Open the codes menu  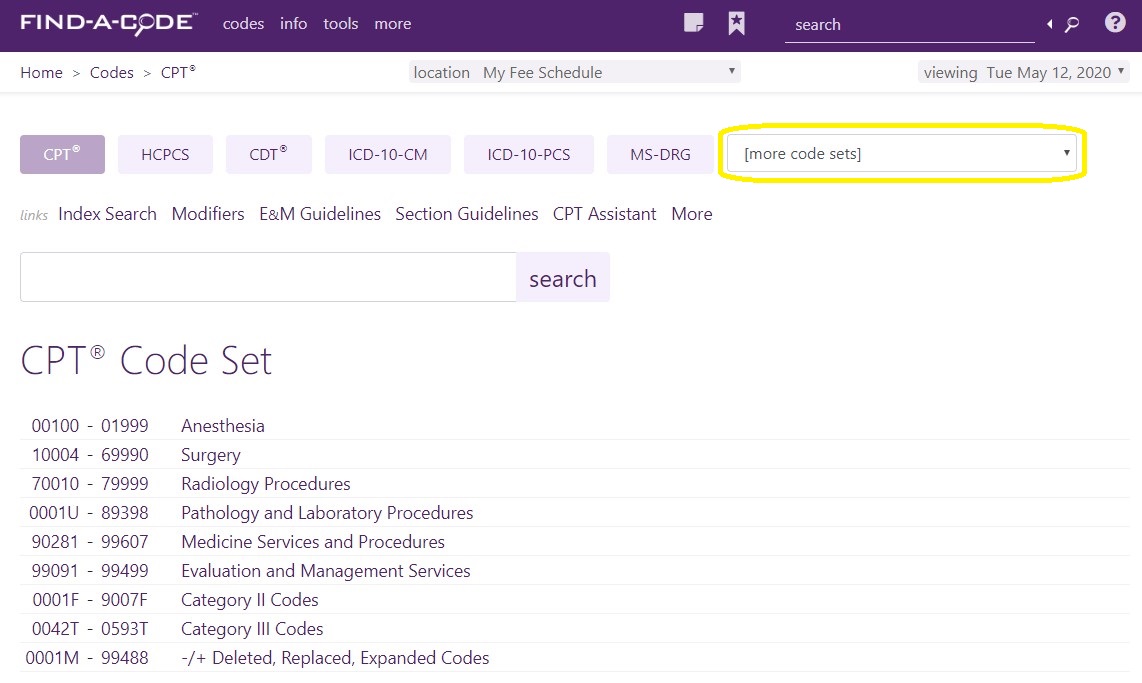[243, 24]
